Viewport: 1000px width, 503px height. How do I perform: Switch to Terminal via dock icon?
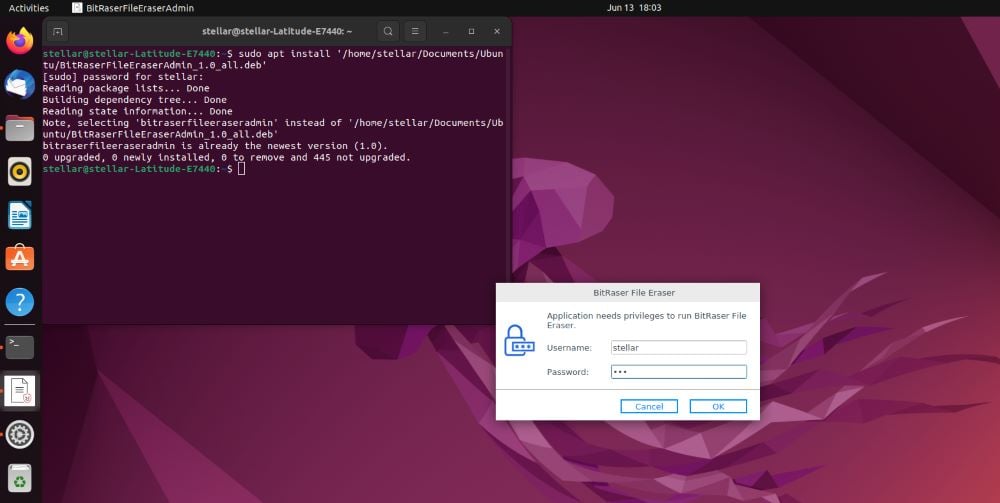click(20, 347)
